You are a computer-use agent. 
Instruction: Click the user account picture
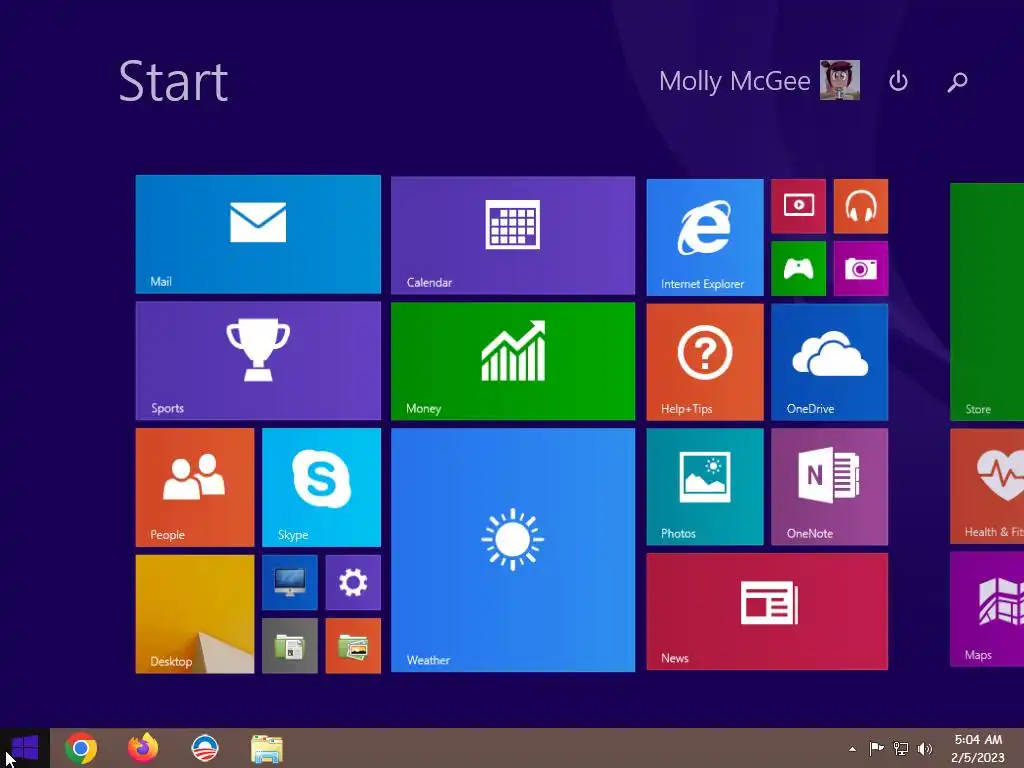(840, 80)
